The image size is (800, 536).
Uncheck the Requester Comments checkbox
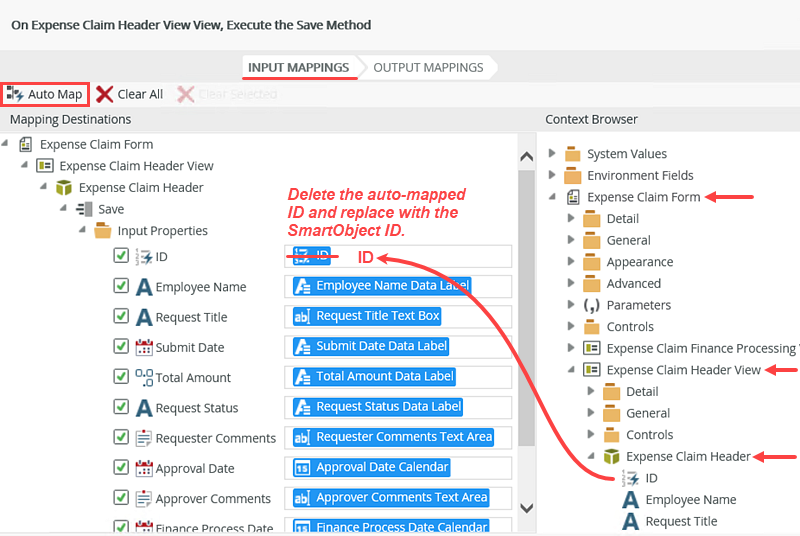[121, 437]
